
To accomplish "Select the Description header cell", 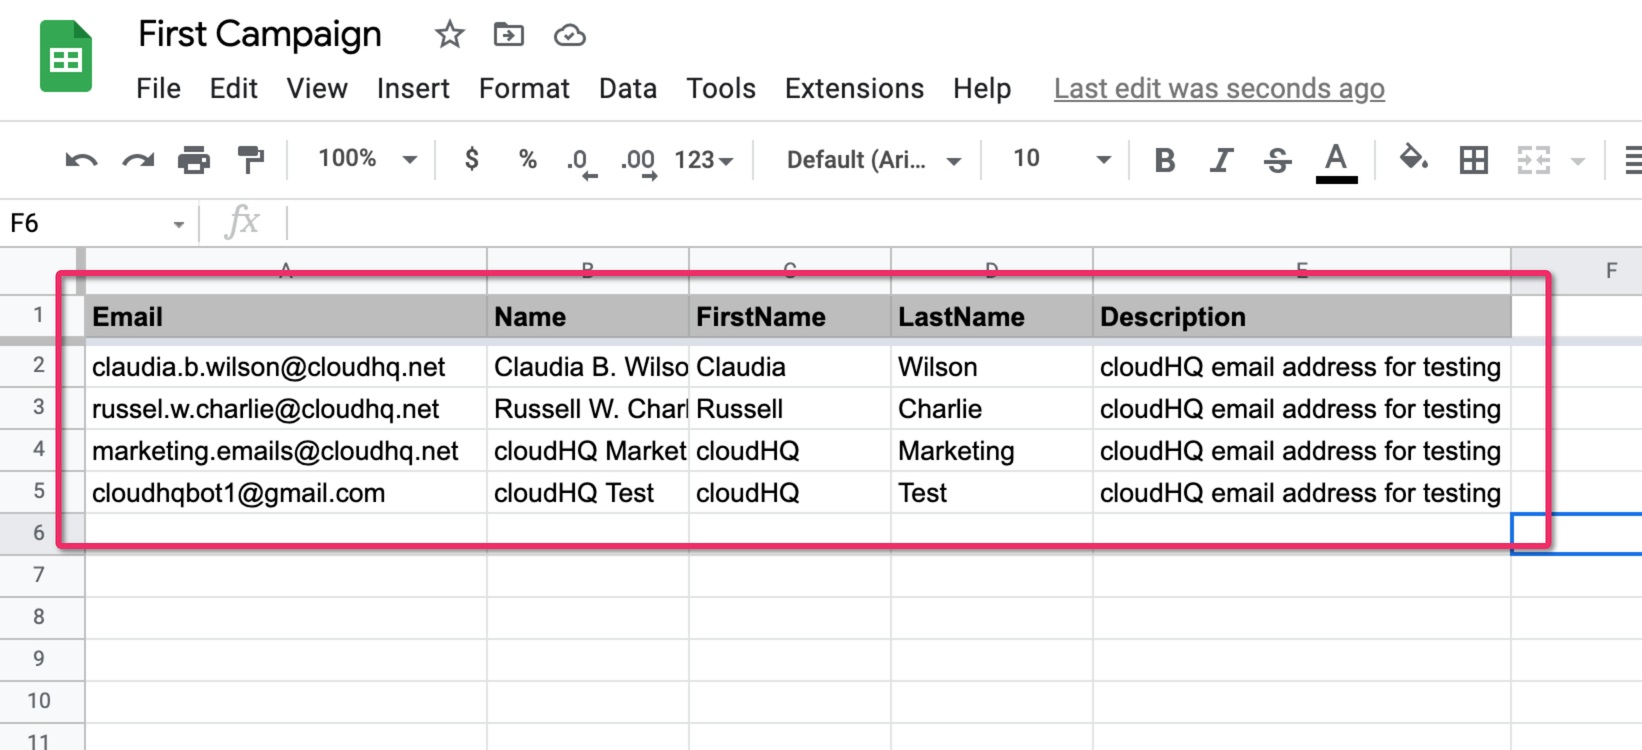I will tap(1302, 317).
